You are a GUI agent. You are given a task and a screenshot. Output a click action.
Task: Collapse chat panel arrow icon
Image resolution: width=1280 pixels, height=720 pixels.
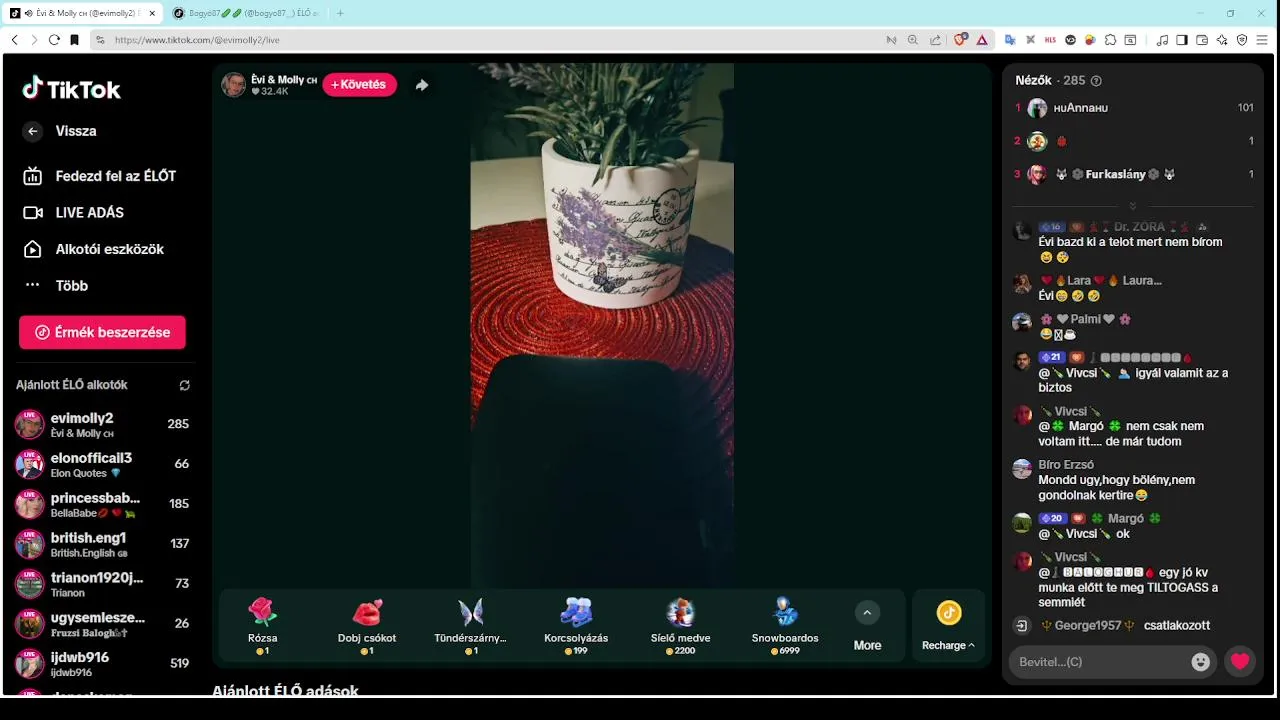click(x=1021, y=626)
